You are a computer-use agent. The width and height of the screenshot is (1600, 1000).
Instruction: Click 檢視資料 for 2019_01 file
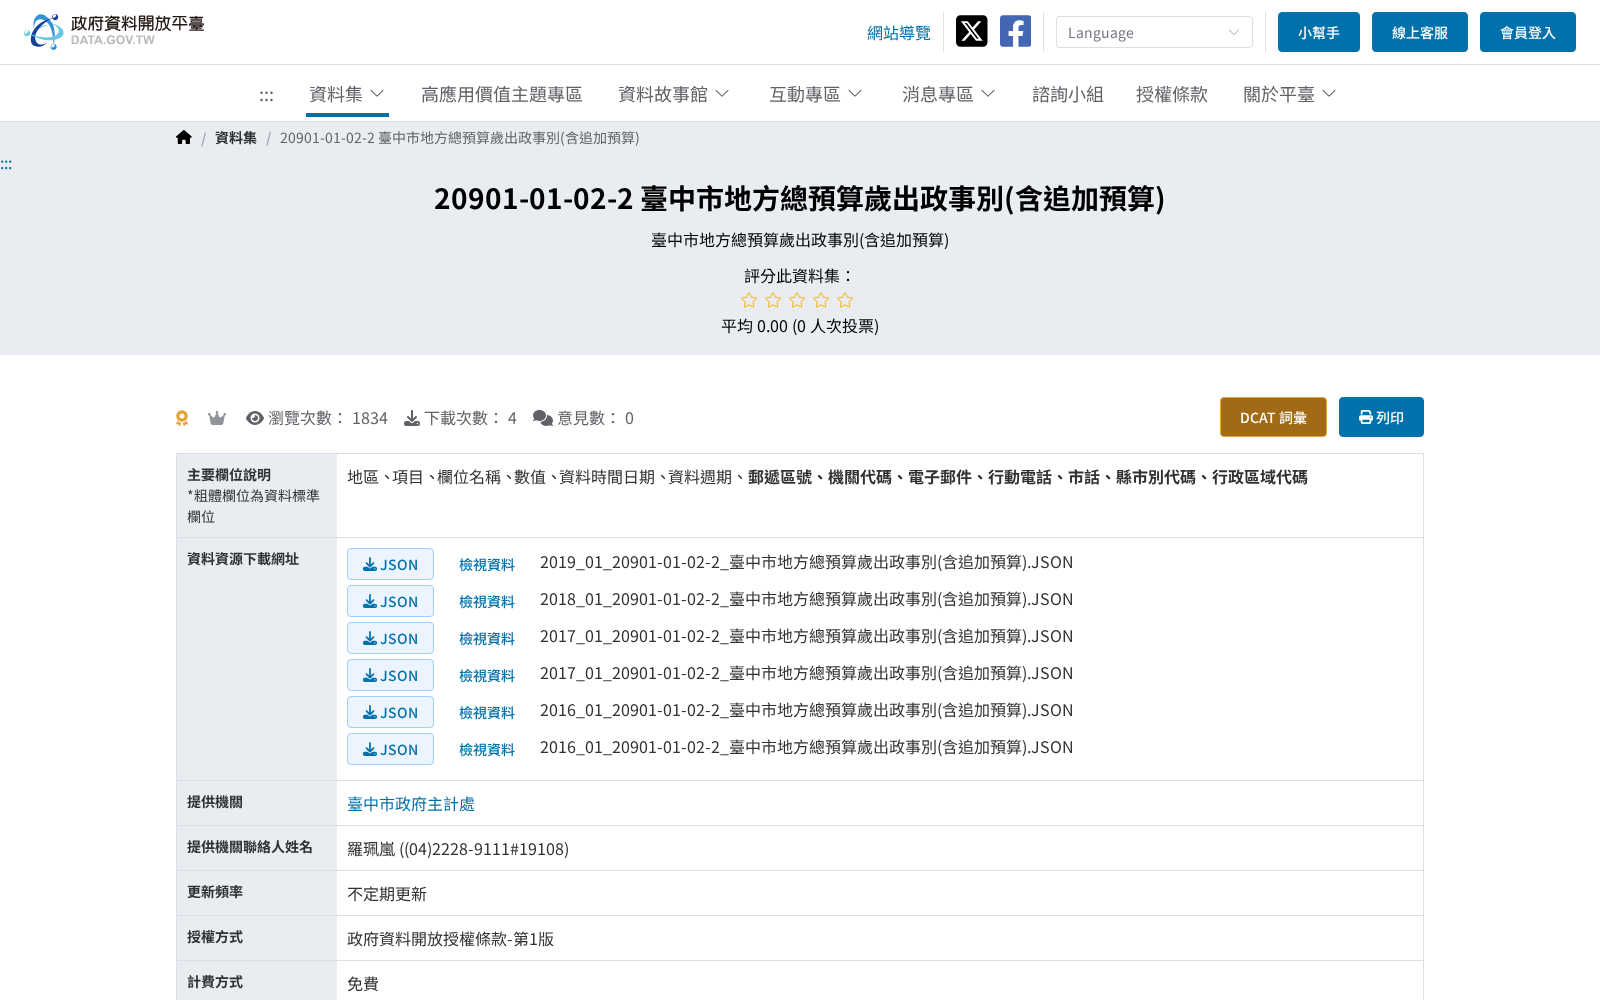487,565
